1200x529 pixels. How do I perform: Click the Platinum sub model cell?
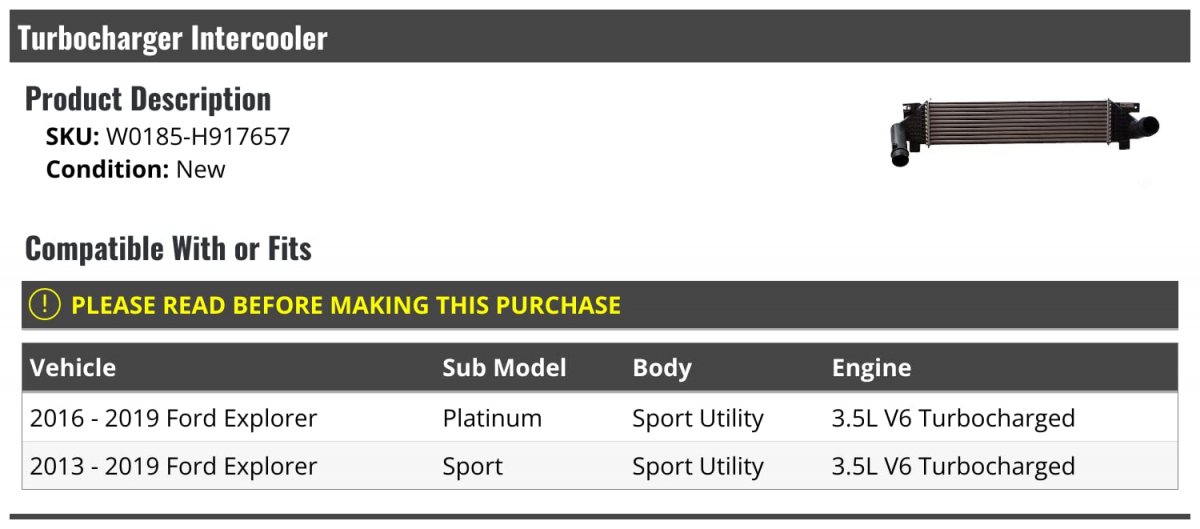pyautogui.click(x=492, y=418)
